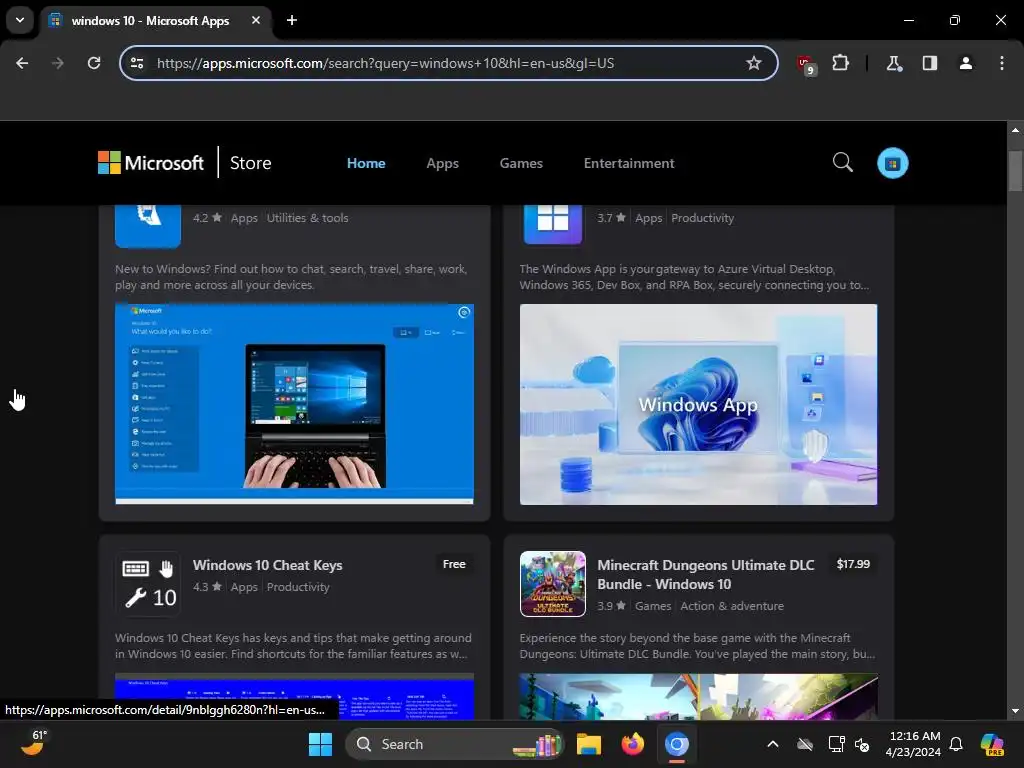Open Minecraft Dungeons Ultimate DLC Bundle title
Viewport: 1024px width, 768px height.
705,575
